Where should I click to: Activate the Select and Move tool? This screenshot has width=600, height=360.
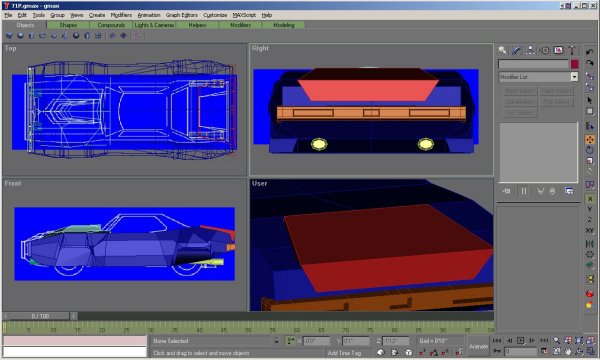[590, 140]
